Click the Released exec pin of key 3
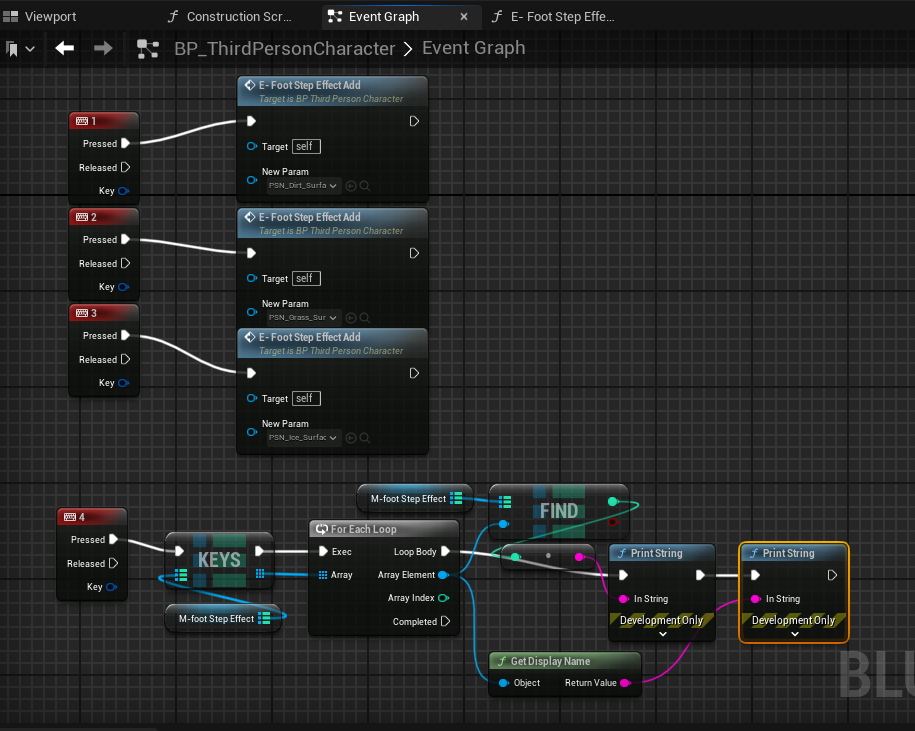The image size is (915, 731). click(x=125, y=359)
